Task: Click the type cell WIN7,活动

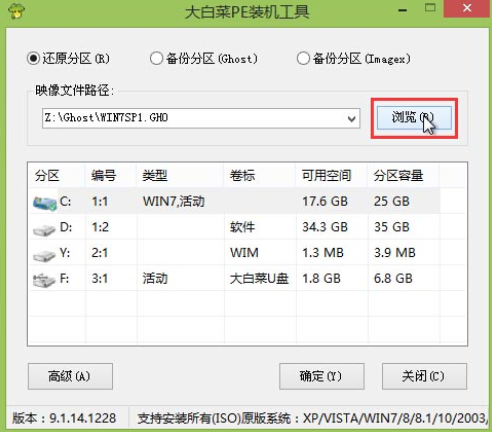Action: coord(174,201)
